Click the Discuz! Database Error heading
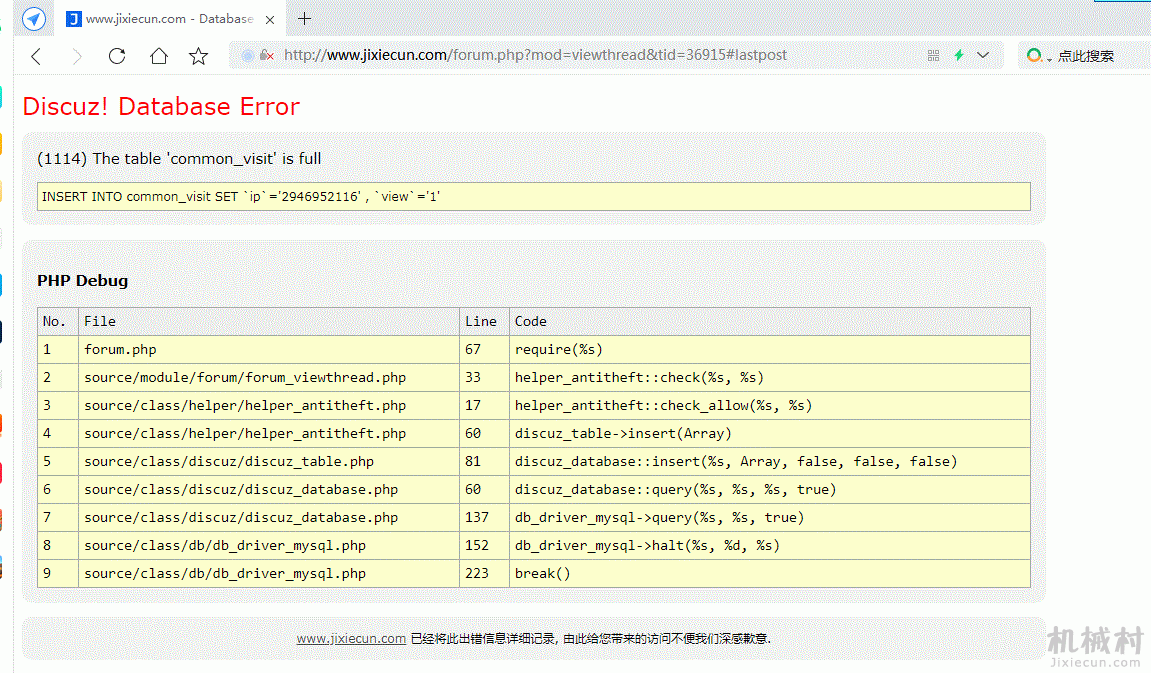1151x673 pixels. coord(161,106)
